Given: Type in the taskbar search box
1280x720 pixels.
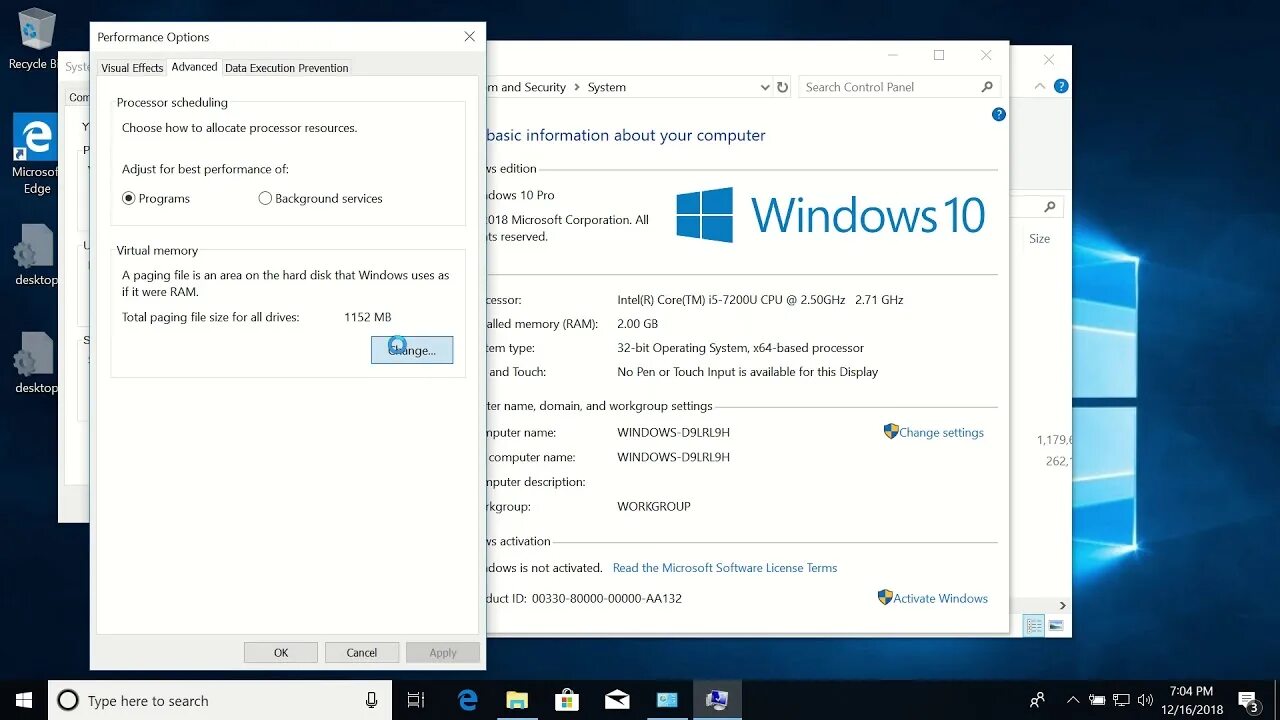Looking at the screenshot, I should (x=220, y=701).
